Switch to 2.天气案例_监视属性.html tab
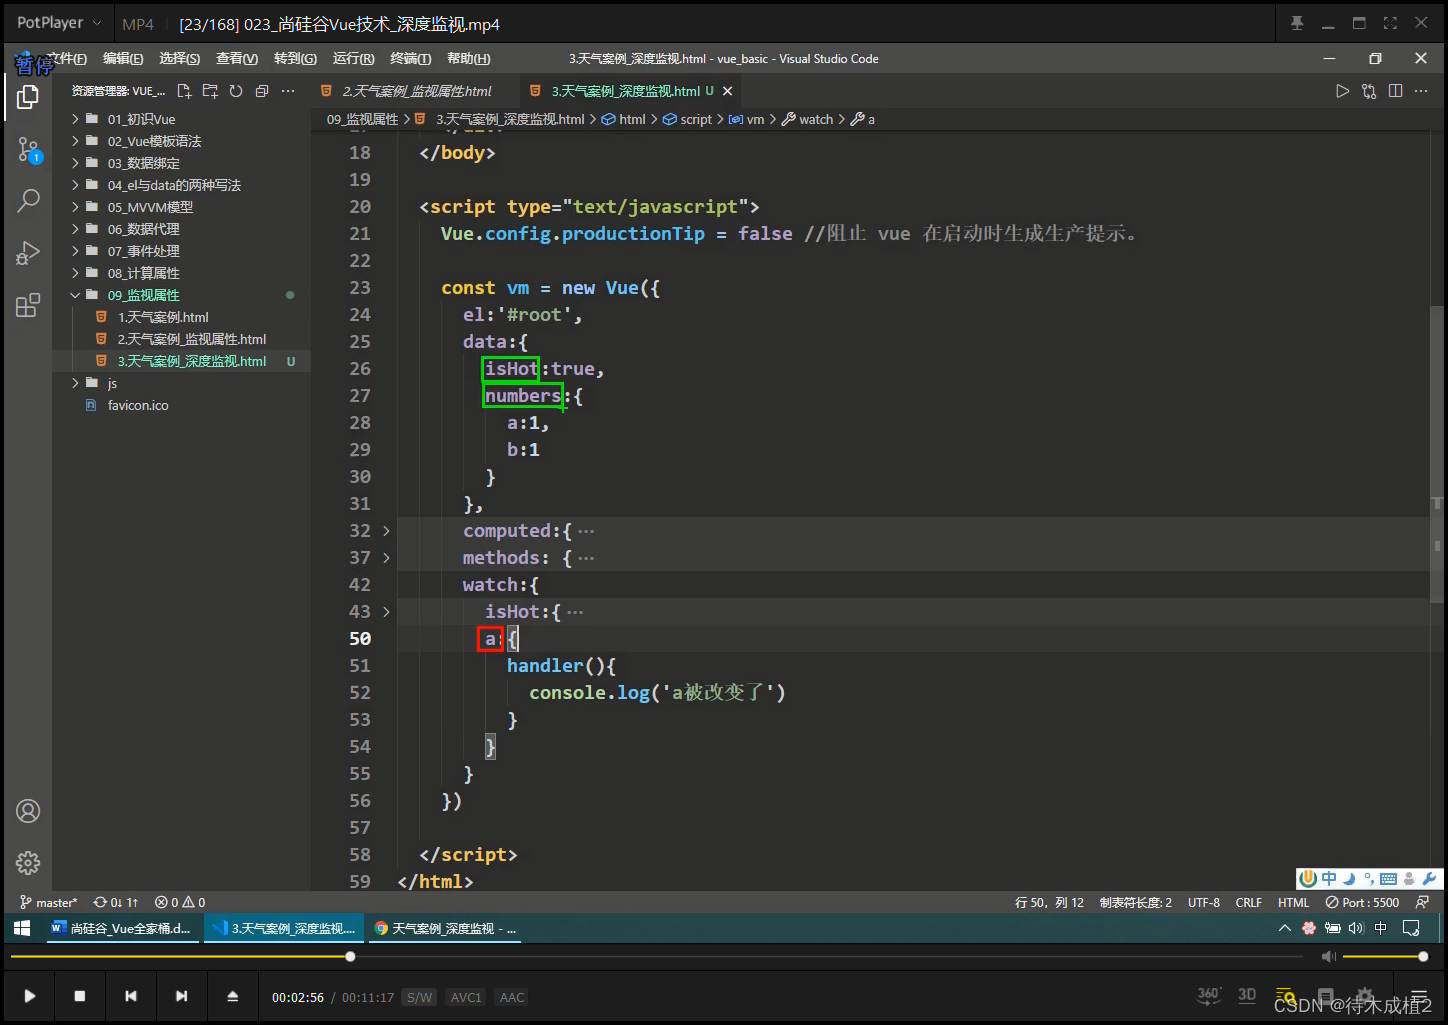 pos(416,91)
